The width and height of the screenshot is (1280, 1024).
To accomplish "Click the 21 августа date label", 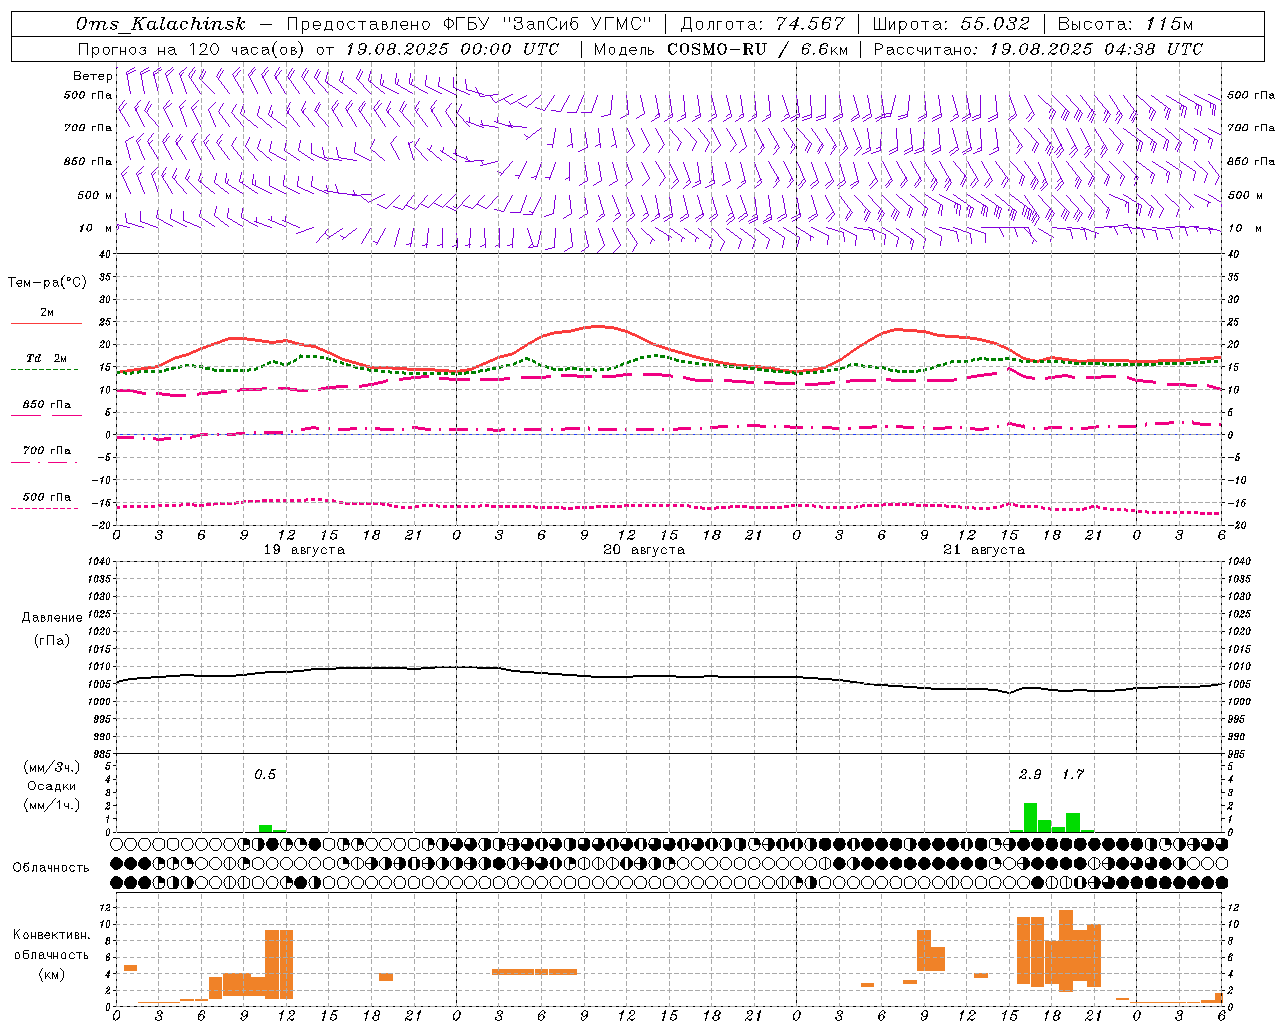I will (x=984, y=550).
